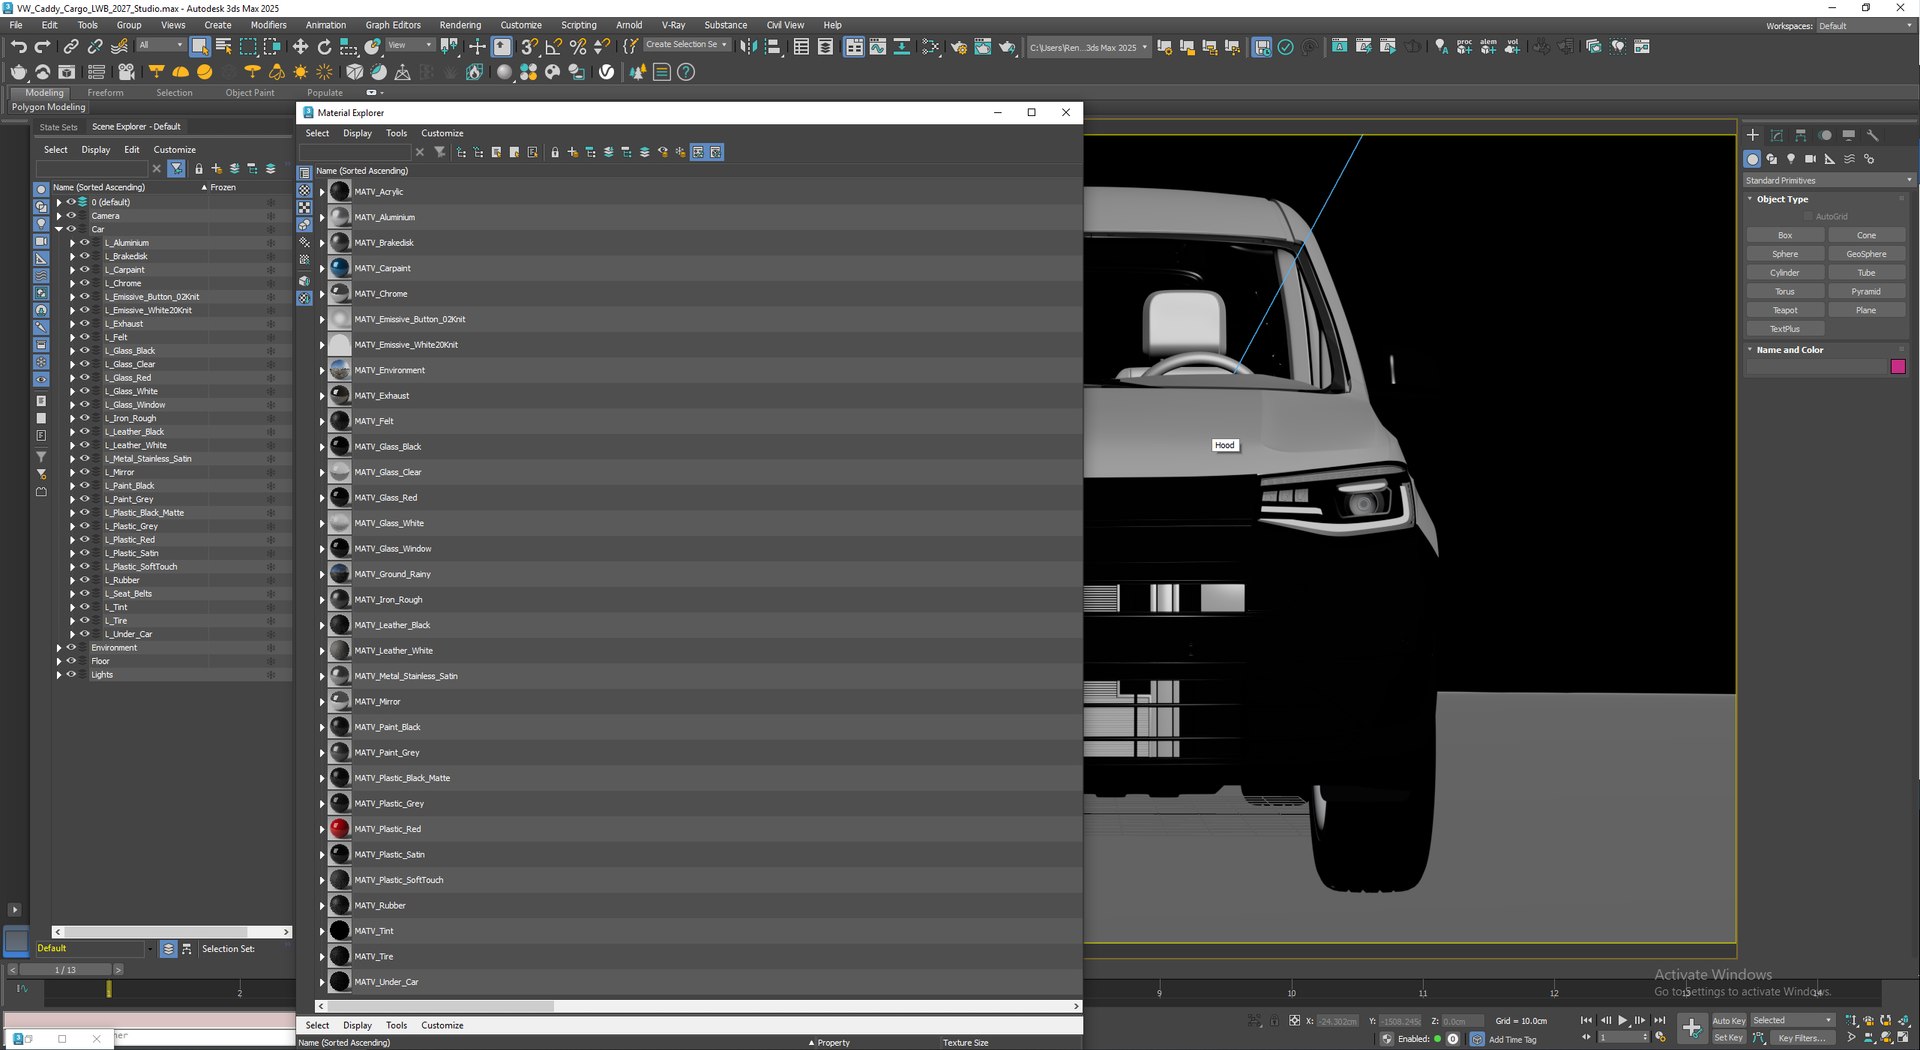Switch to the Freeform ribbon tab
This screenshot has width=1920, height=1050.
click(105, 93)
